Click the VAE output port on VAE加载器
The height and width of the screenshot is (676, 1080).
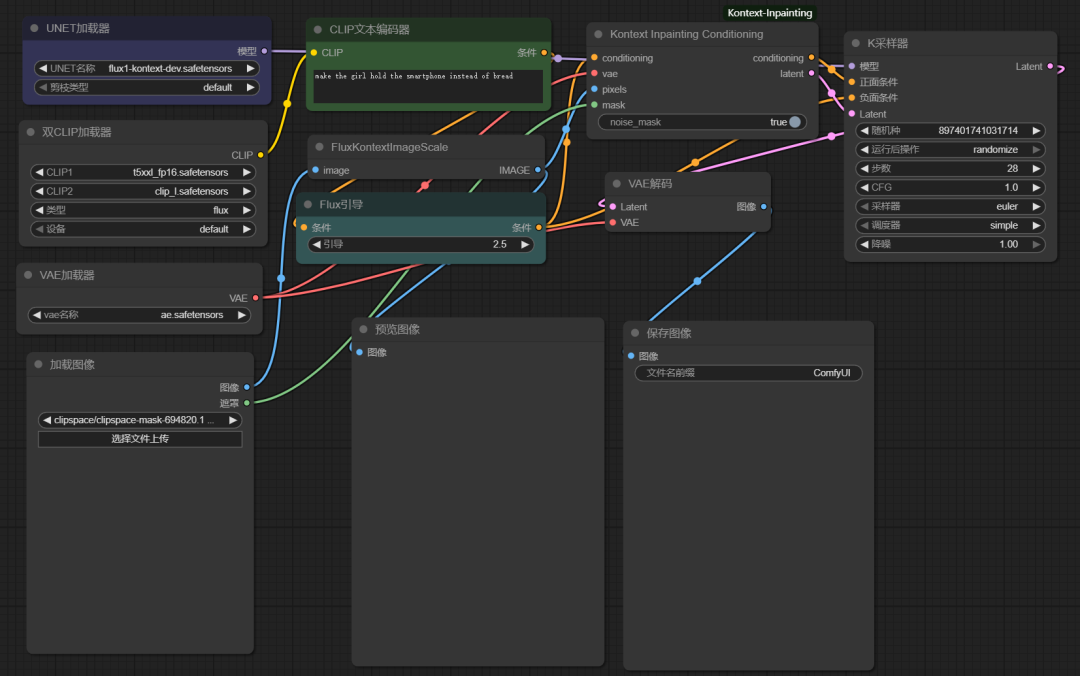click(256, 298)
